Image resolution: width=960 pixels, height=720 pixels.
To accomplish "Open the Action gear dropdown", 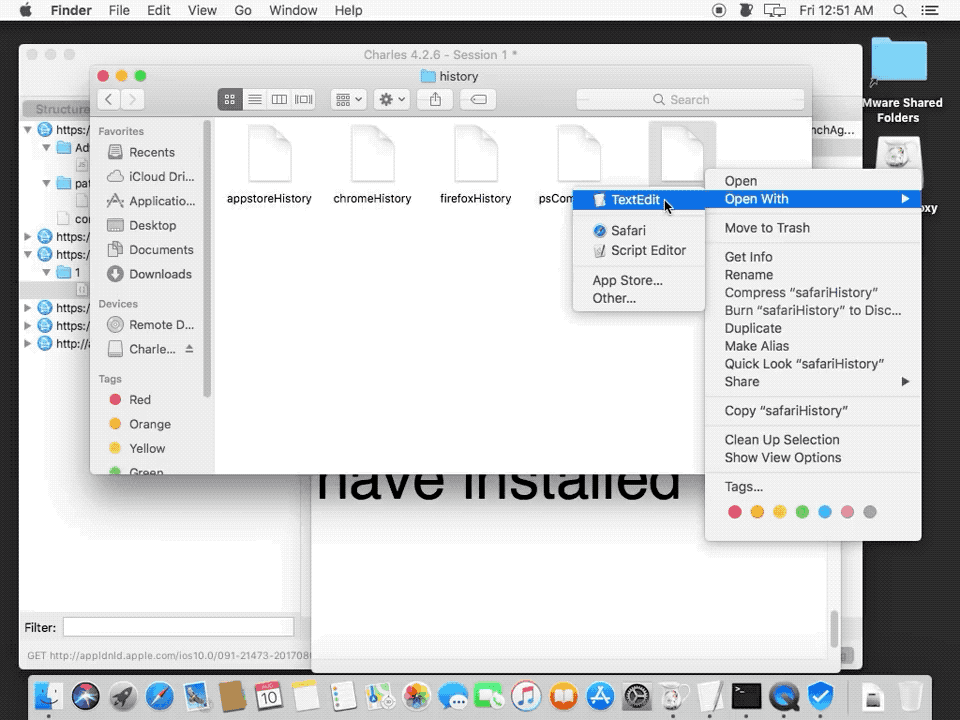I will coord(392,99).
